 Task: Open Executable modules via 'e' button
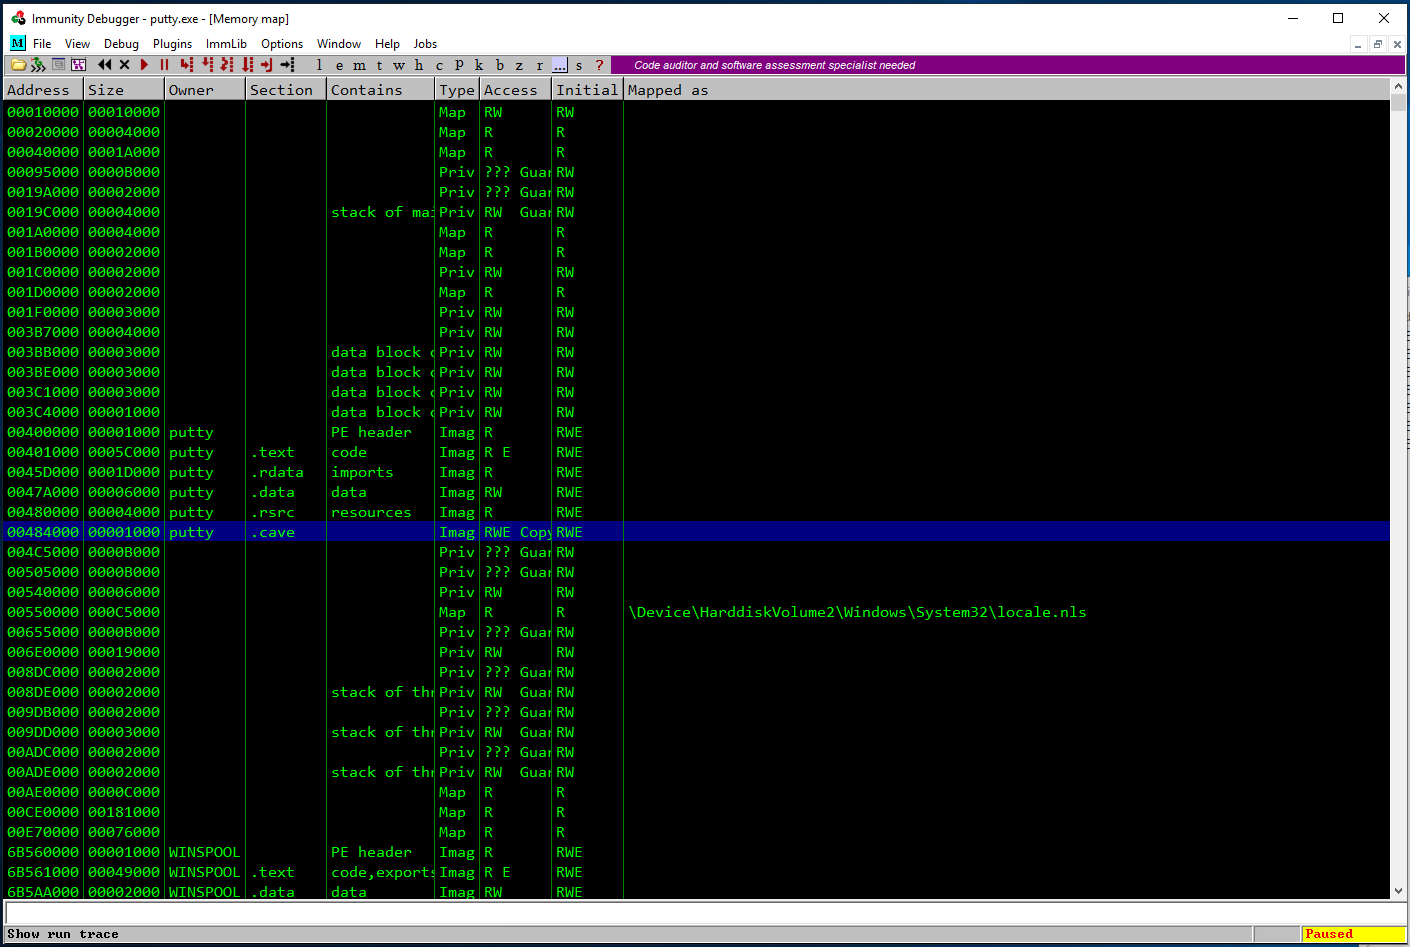click(x=339, y=65)
